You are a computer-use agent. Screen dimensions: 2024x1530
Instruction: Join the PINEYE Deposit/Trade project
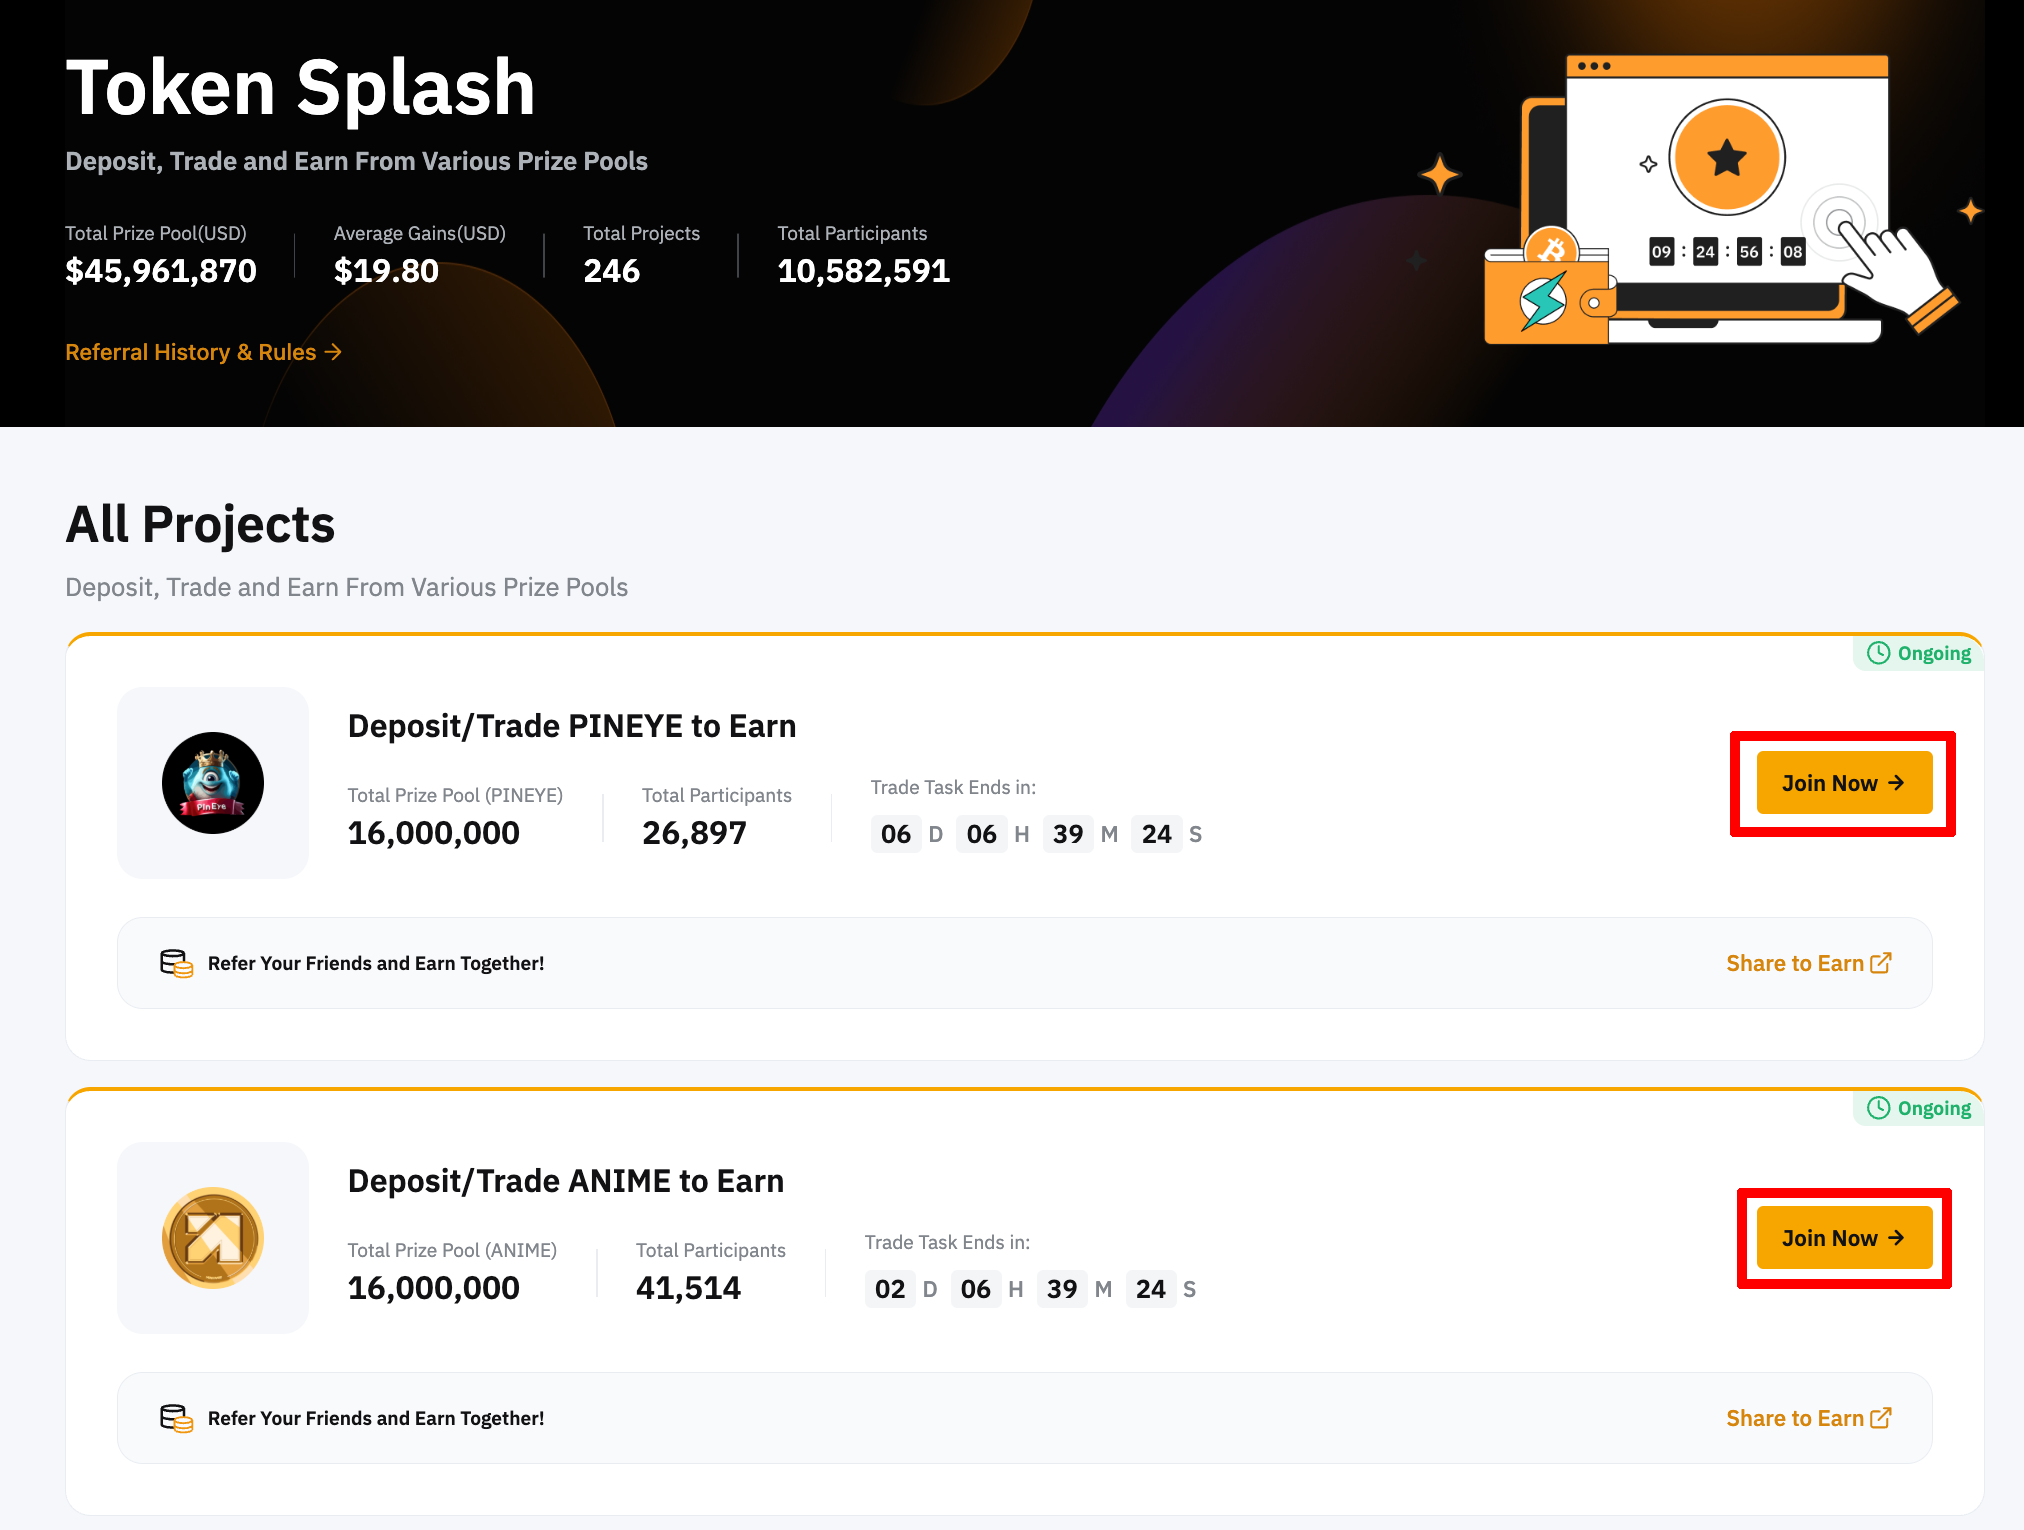(x=1844, y=783)
